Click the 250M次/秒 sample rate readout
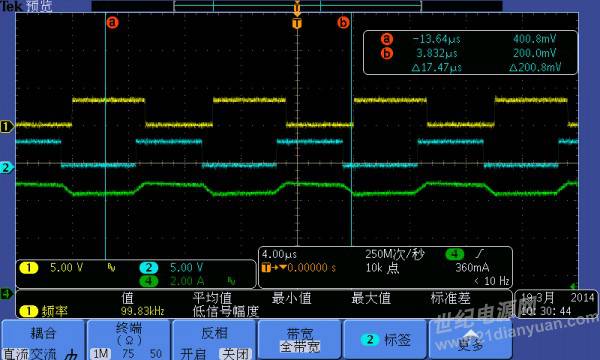 point(395,254)
